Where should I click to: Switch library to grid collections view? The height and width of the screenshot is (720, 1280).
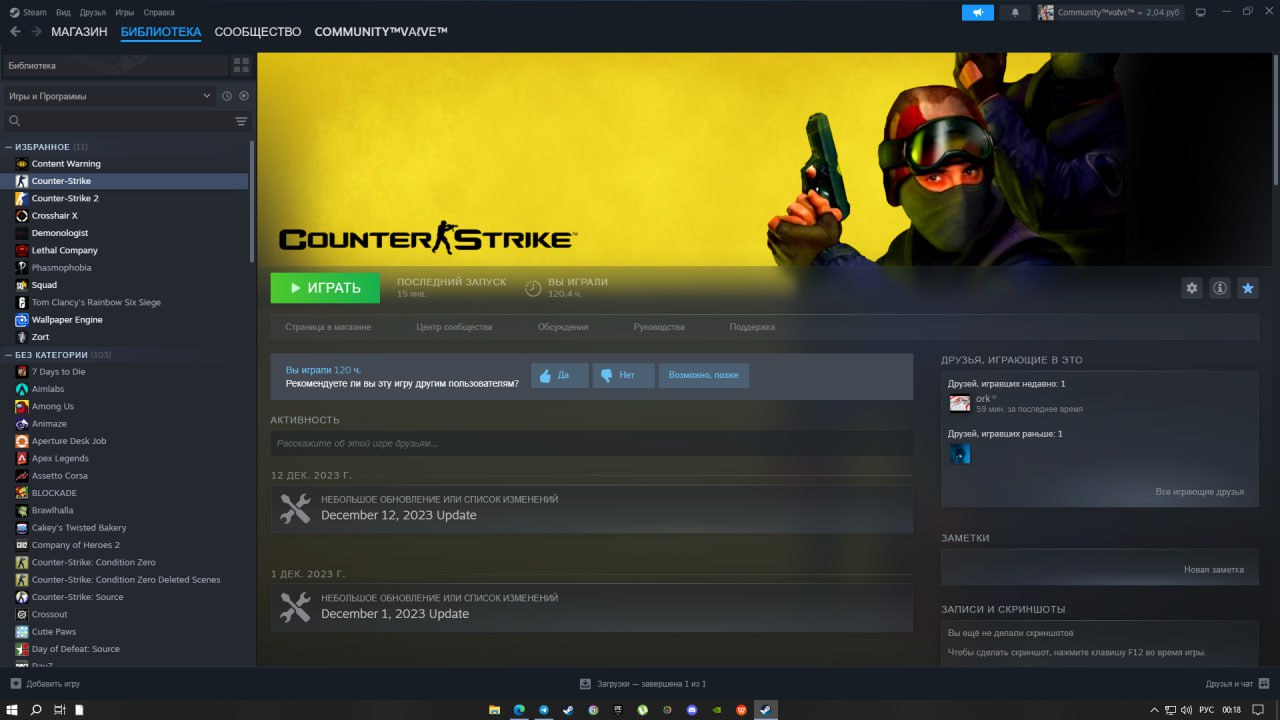(241, 65)
